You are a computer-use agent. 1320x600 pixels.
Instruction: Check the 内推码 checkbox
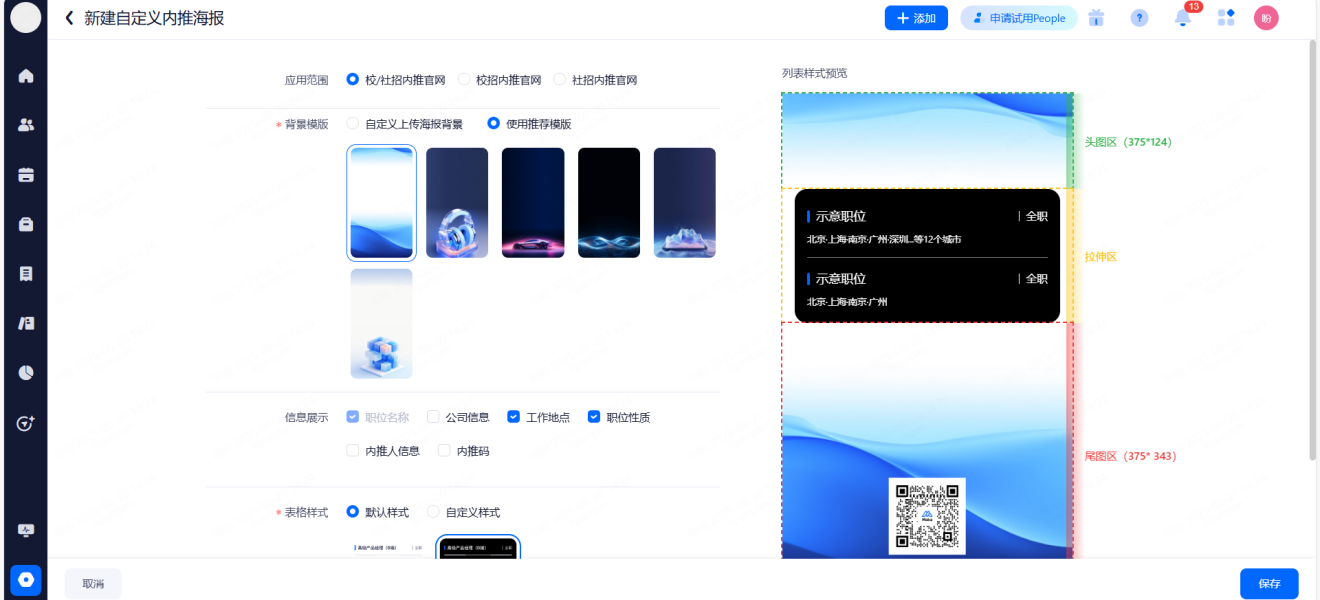[444, 451]
